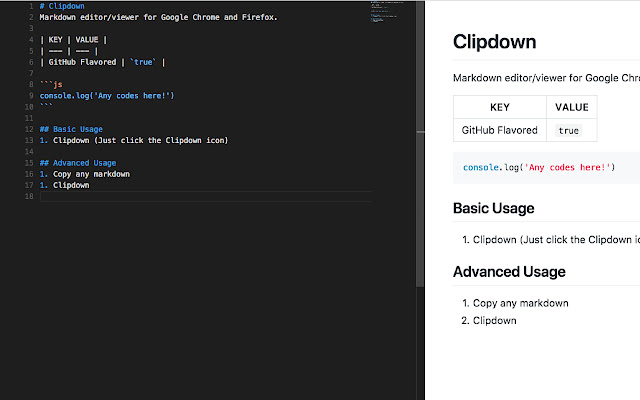Click the '1. Copy any markdown' editor line
640x400 pixels.
(84, 174)
